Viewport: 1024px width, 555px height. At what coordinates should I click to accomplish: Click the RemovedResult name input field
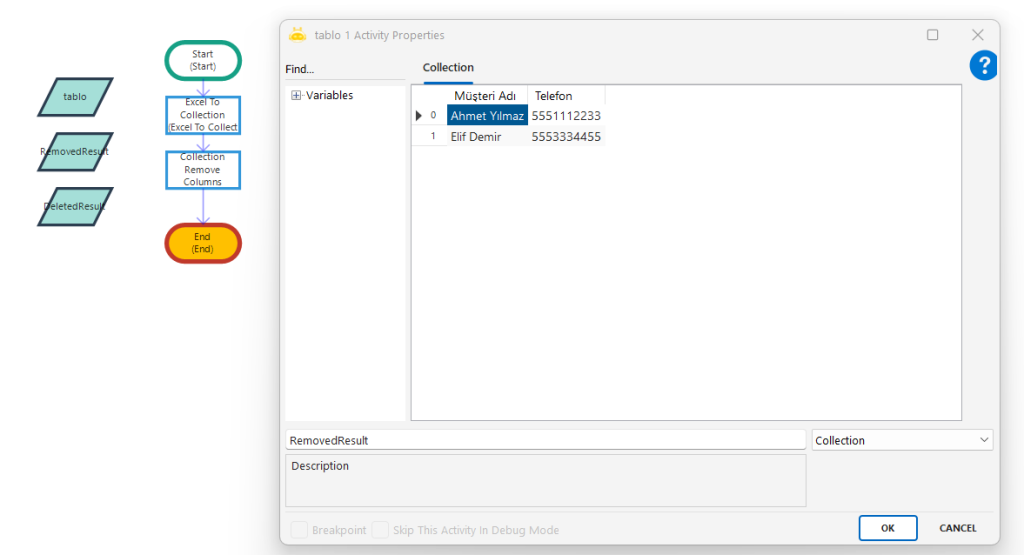point(545,440)
